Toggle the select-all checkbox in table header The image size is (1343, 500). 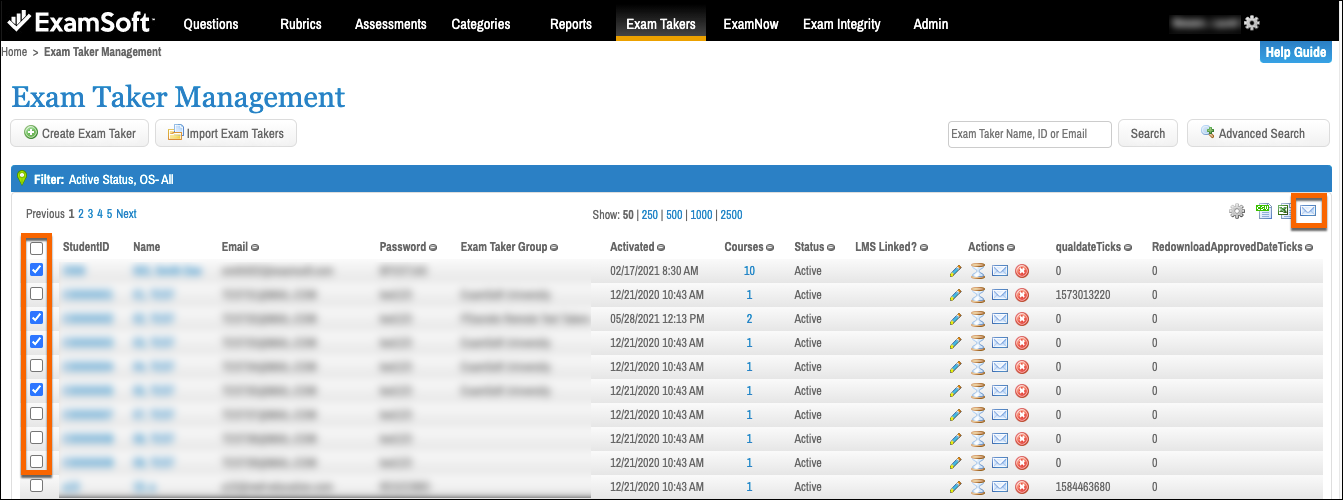click(37, 247)
